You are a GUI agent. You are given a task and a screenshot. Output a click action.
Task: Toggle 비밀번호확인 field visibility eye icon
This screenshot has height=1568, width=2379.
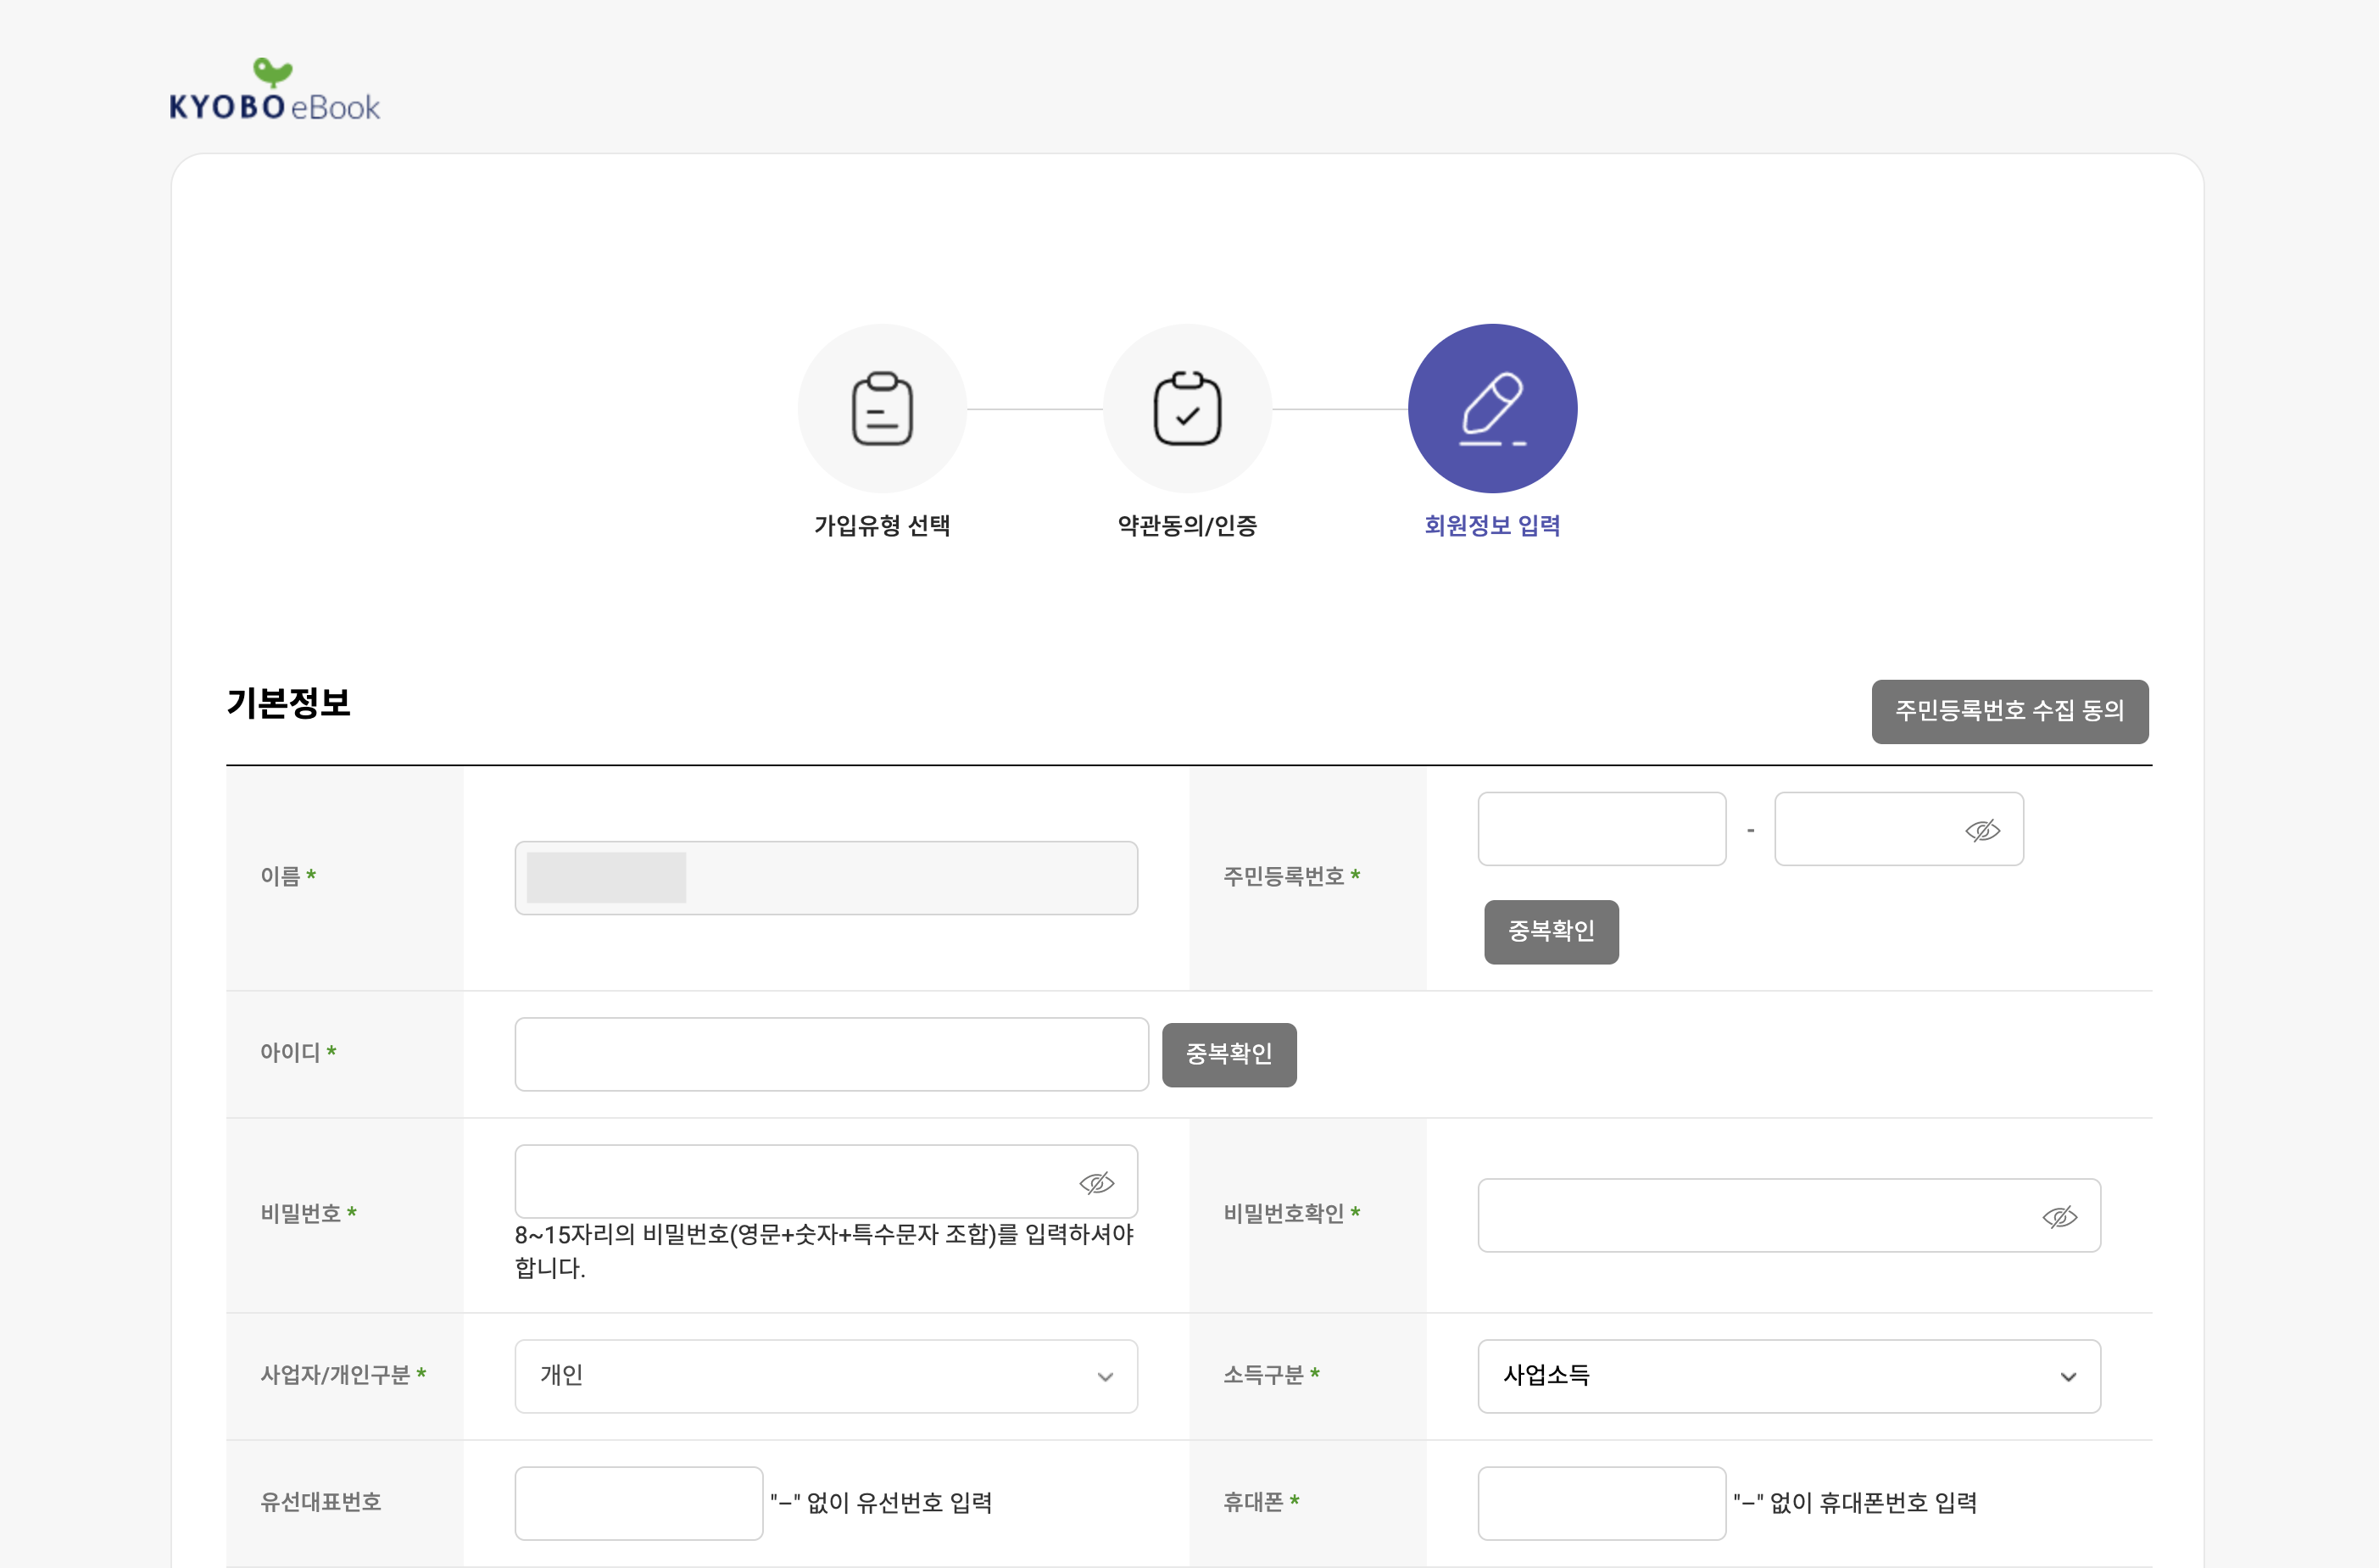click(x=2059, y=1217)
